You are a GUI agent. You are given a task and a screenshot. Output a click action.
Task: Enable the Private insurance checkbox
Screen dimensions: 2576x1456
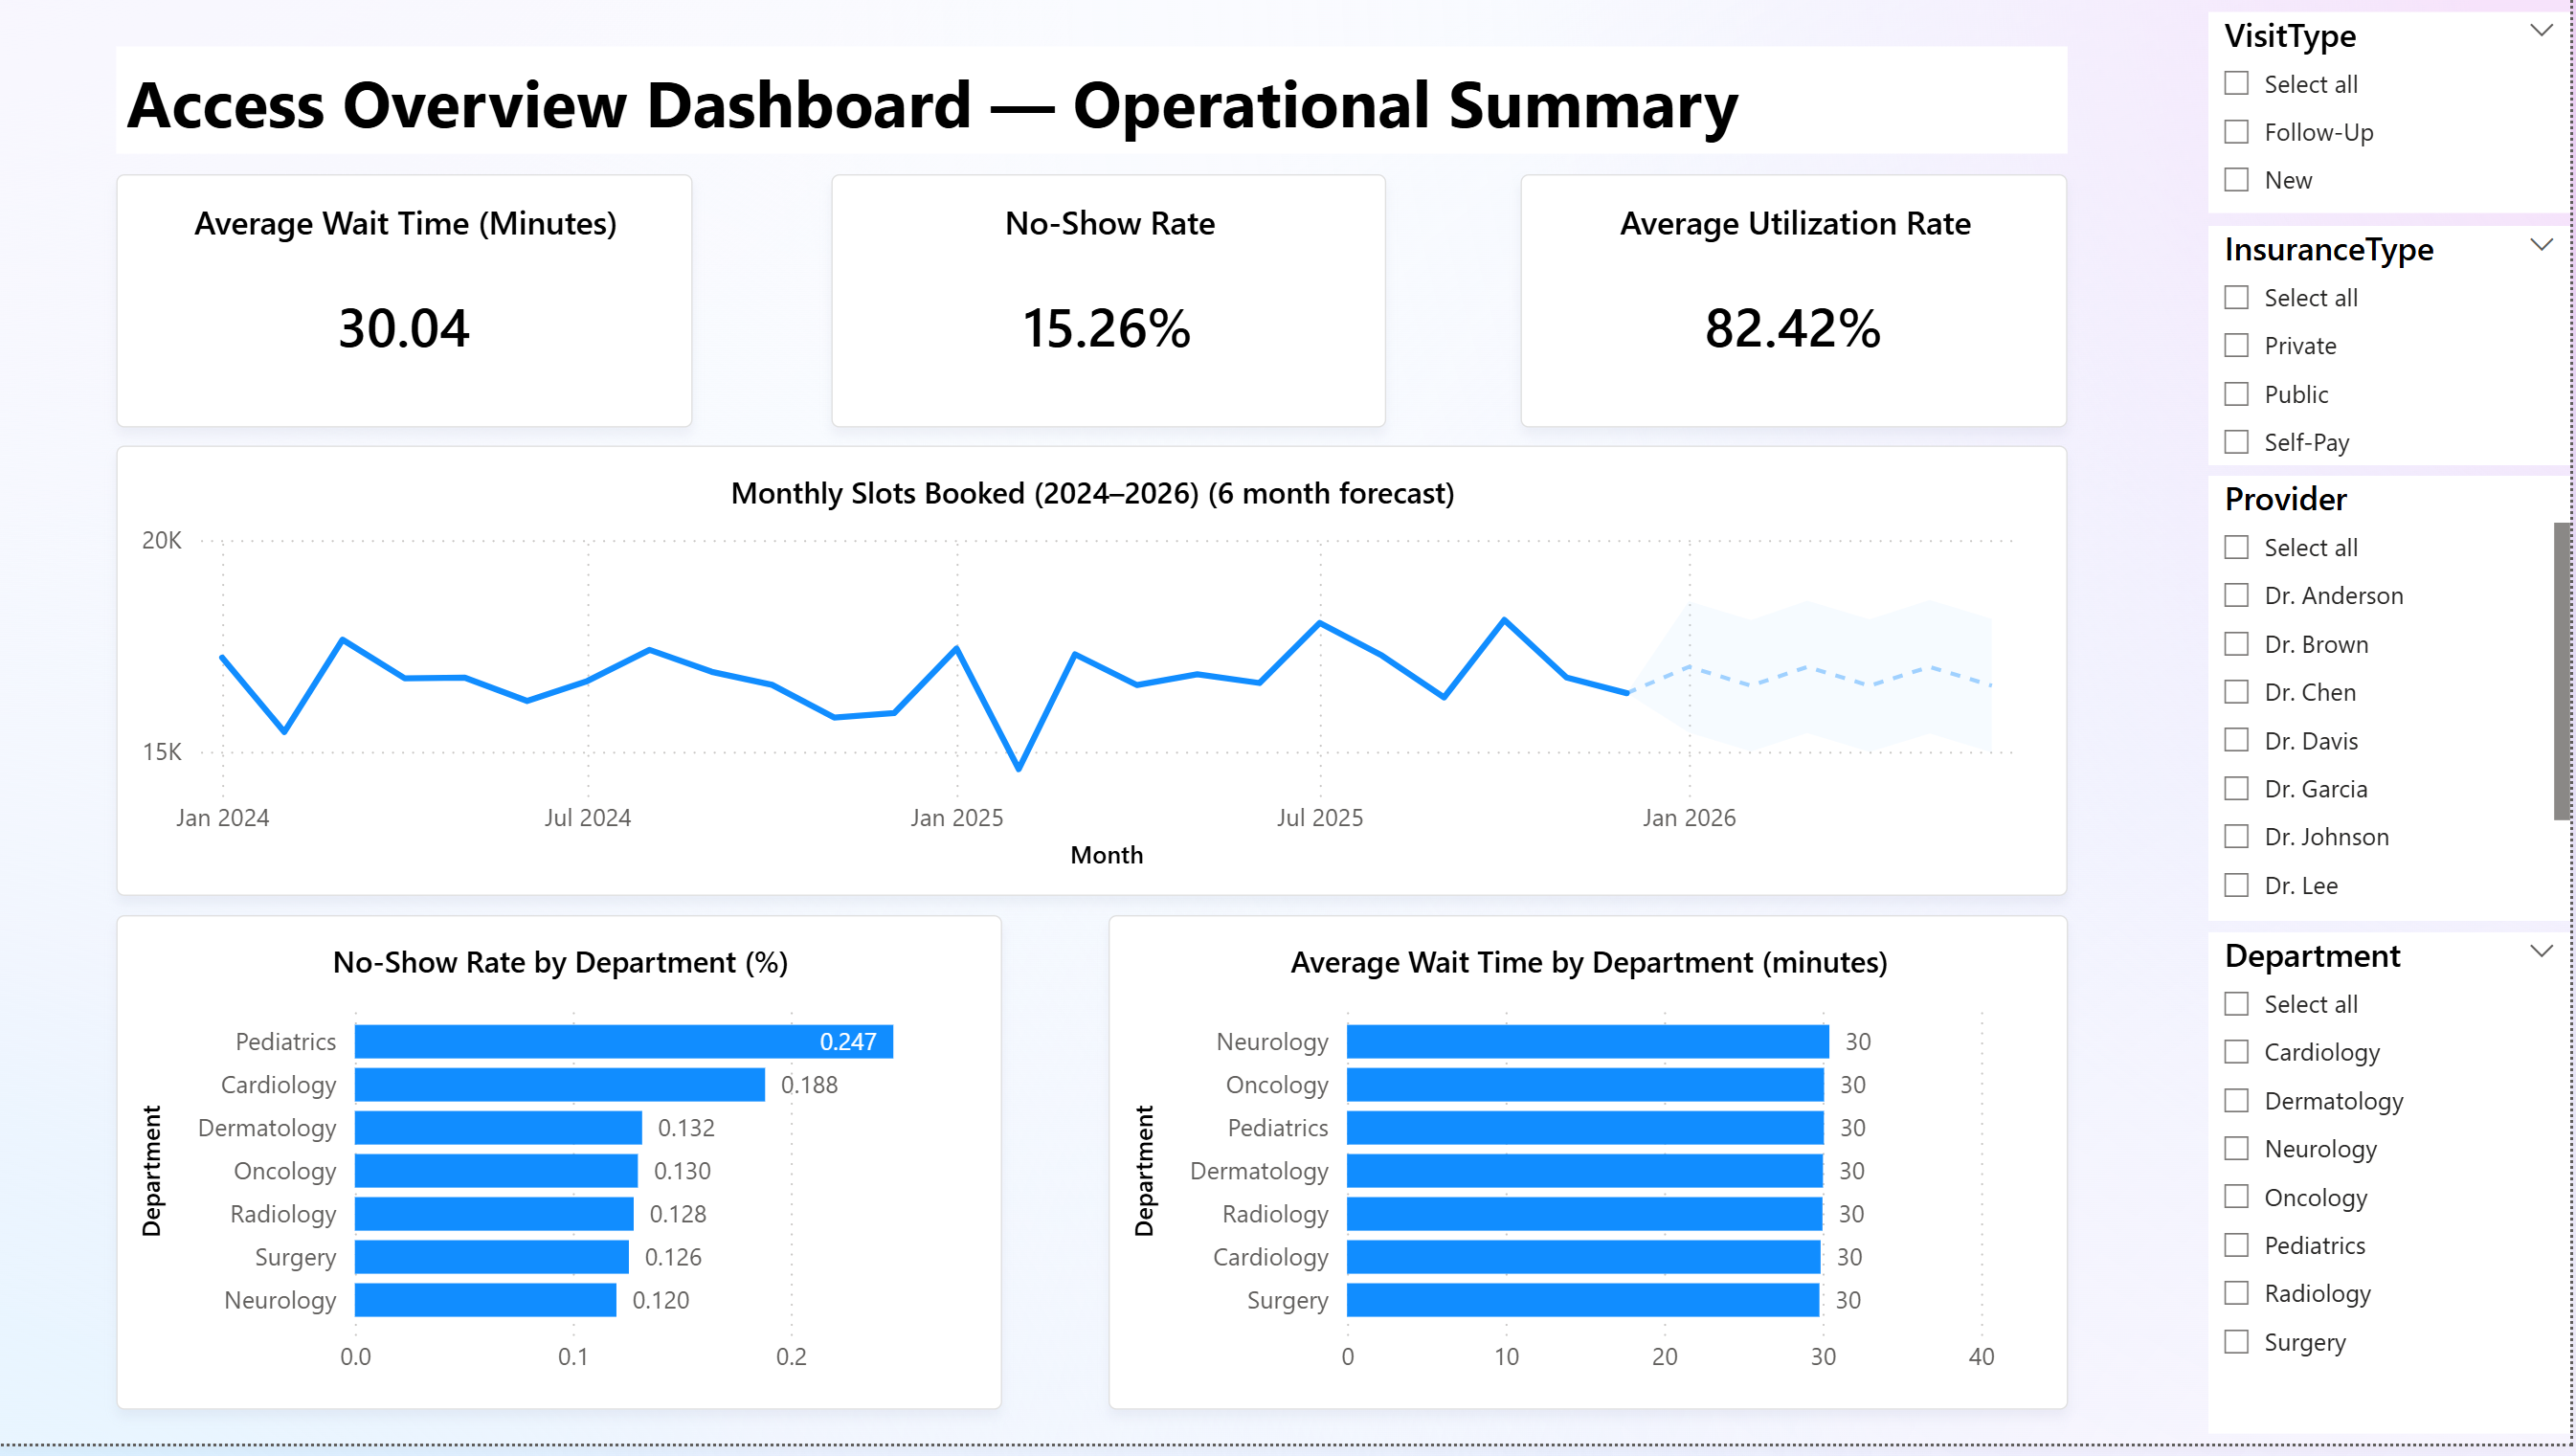click(x=2236, y=346)
